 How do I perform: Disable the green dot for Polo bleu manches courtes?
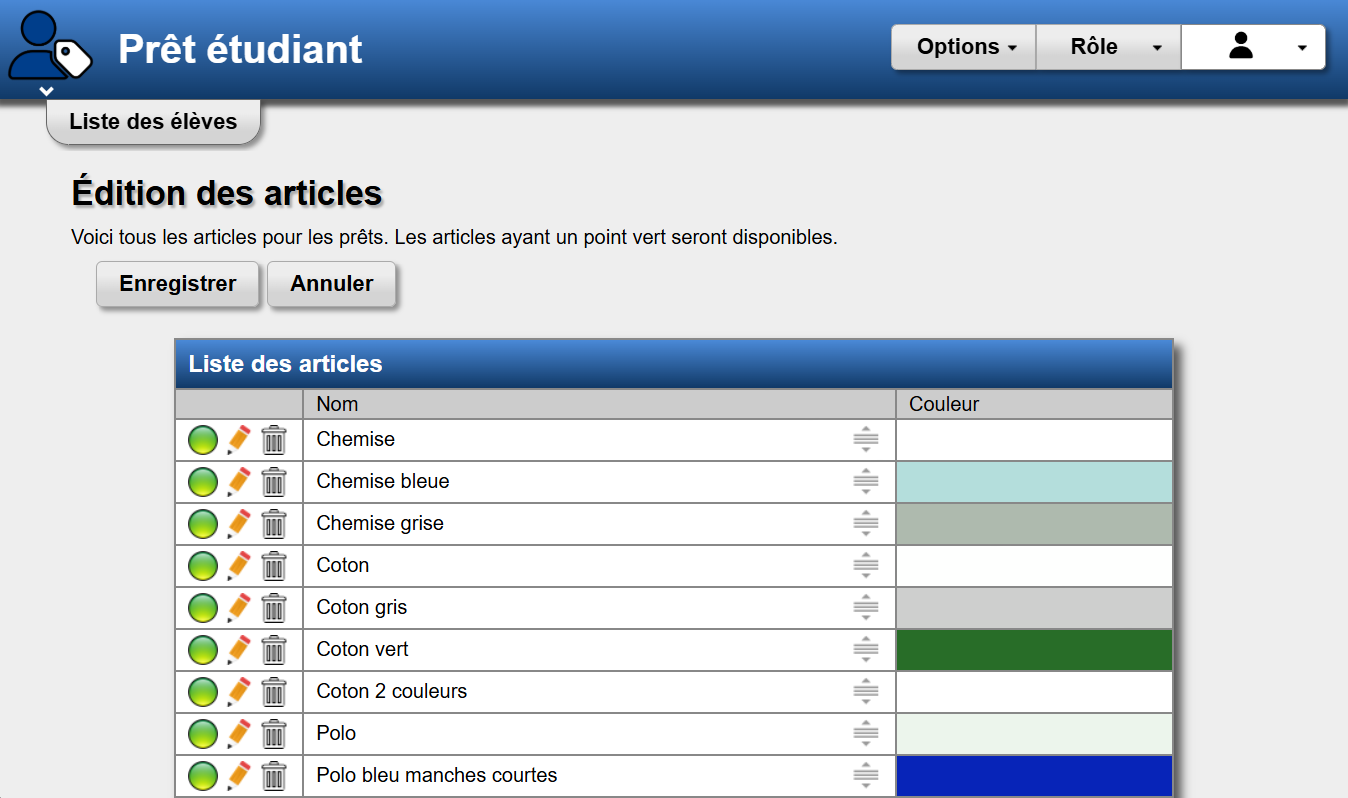coord(203,776)
